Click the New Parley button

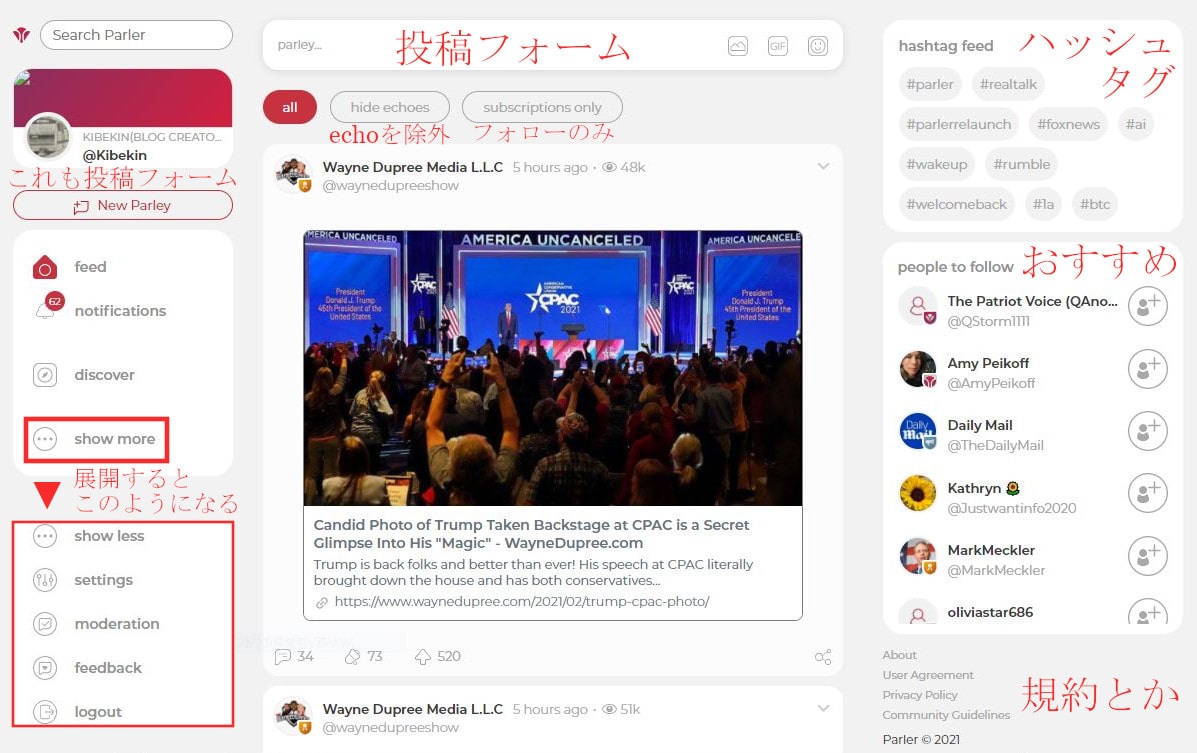click(123, 205)
